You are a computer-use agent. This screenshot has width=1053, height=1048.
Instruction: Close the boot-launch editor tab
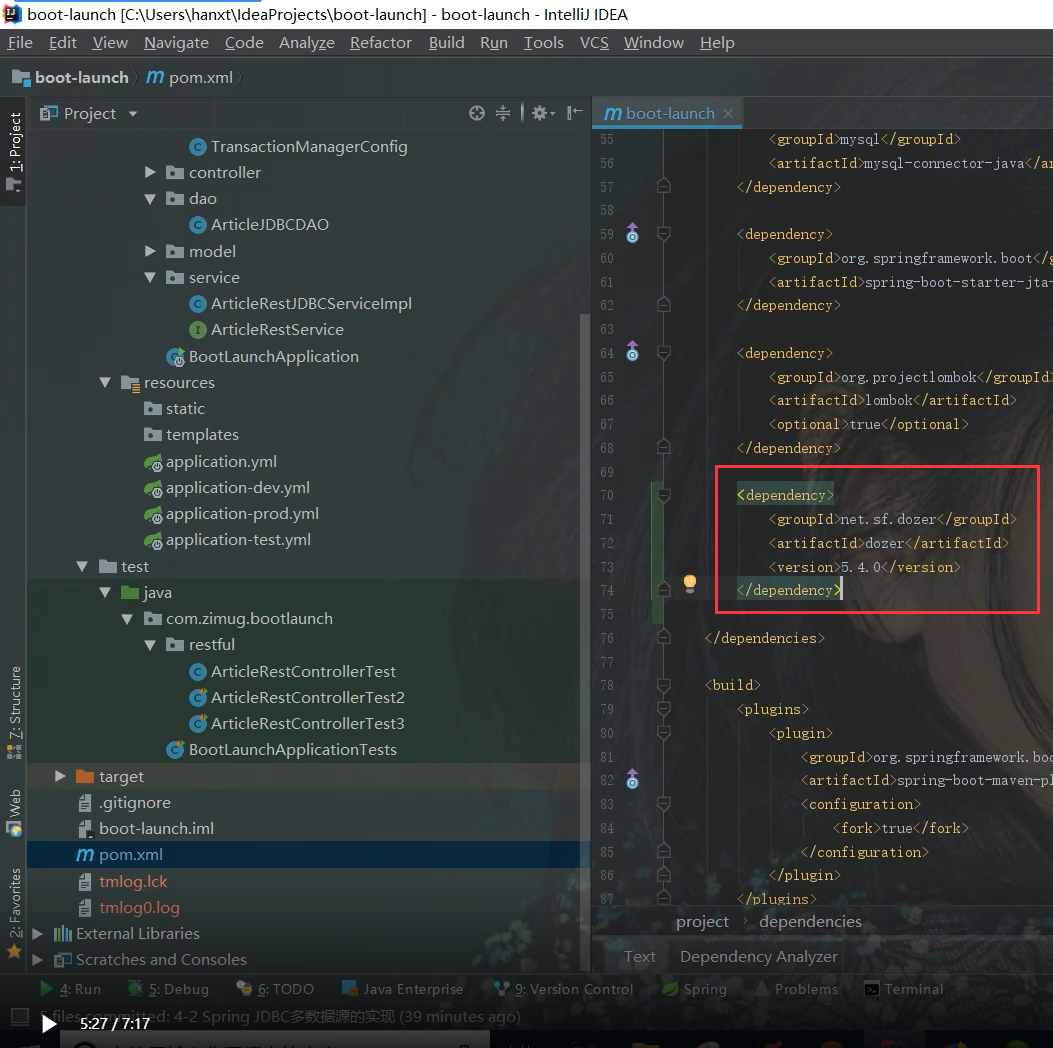click(x=728, y=114)
